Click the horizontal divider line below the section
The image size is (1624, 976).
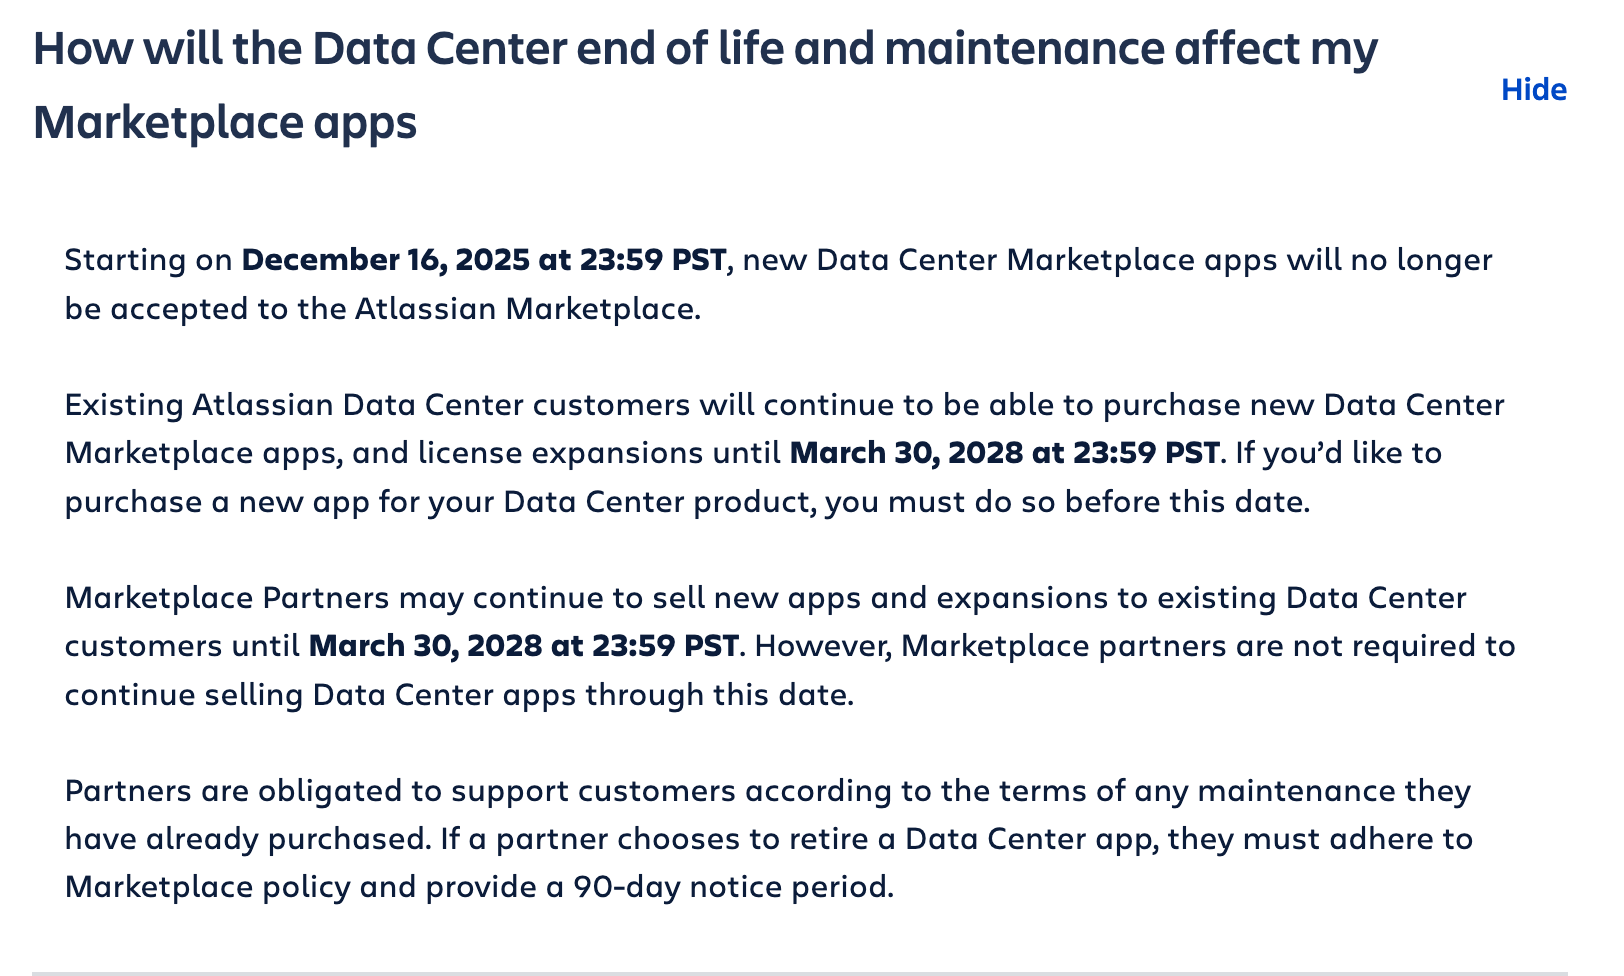[799, 971]
